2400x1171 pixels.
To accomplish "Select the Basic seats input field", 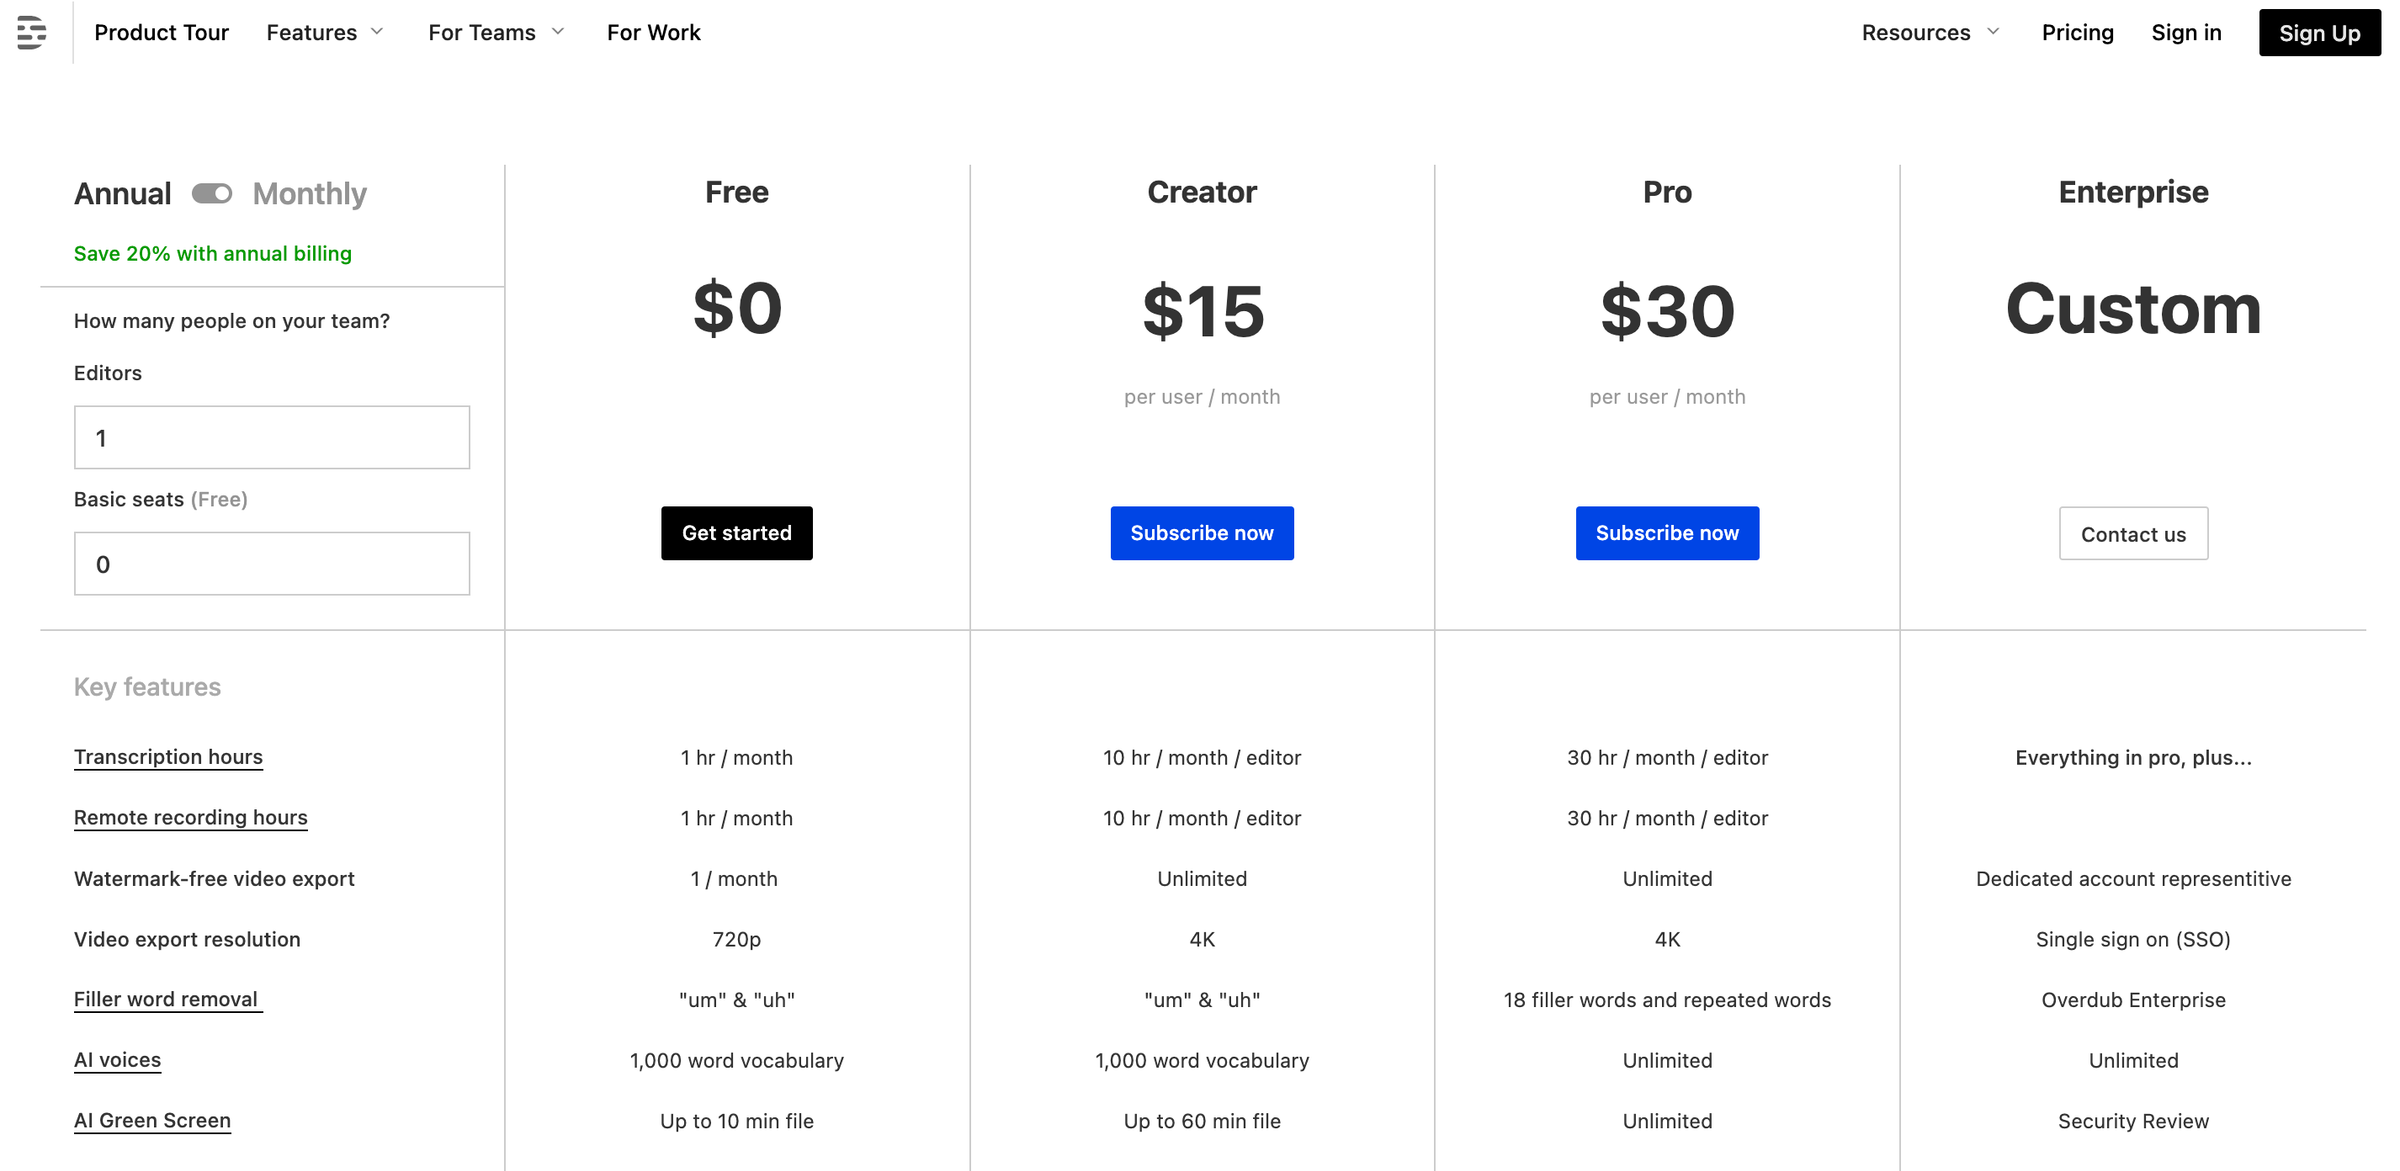I will point(271,563).
